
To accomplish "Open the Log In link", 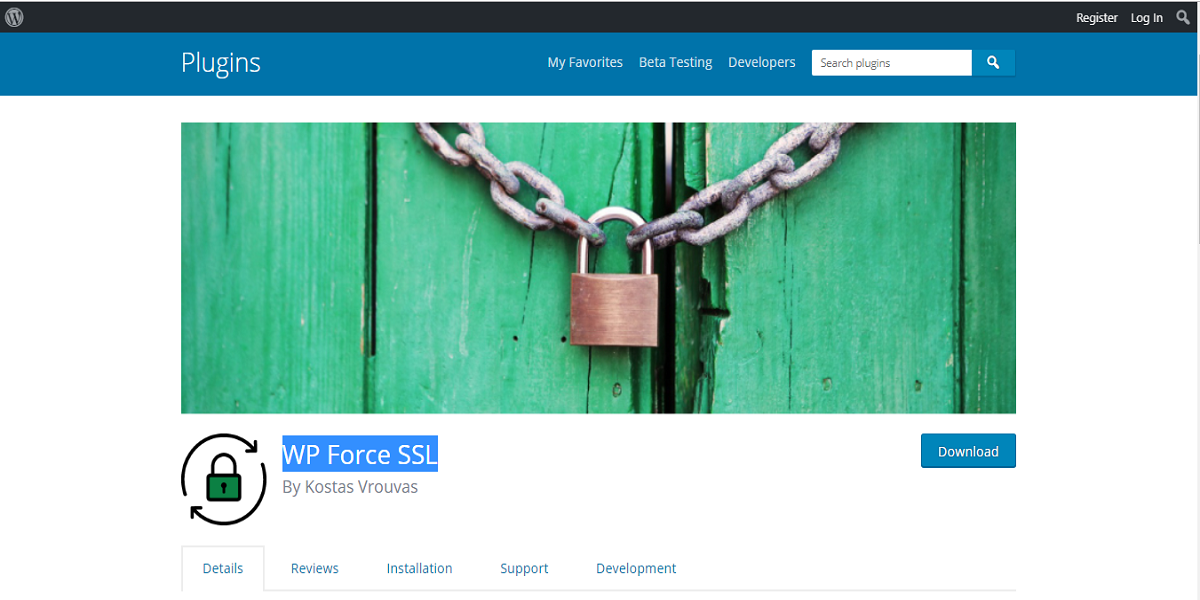I will tap(1147, 18).
